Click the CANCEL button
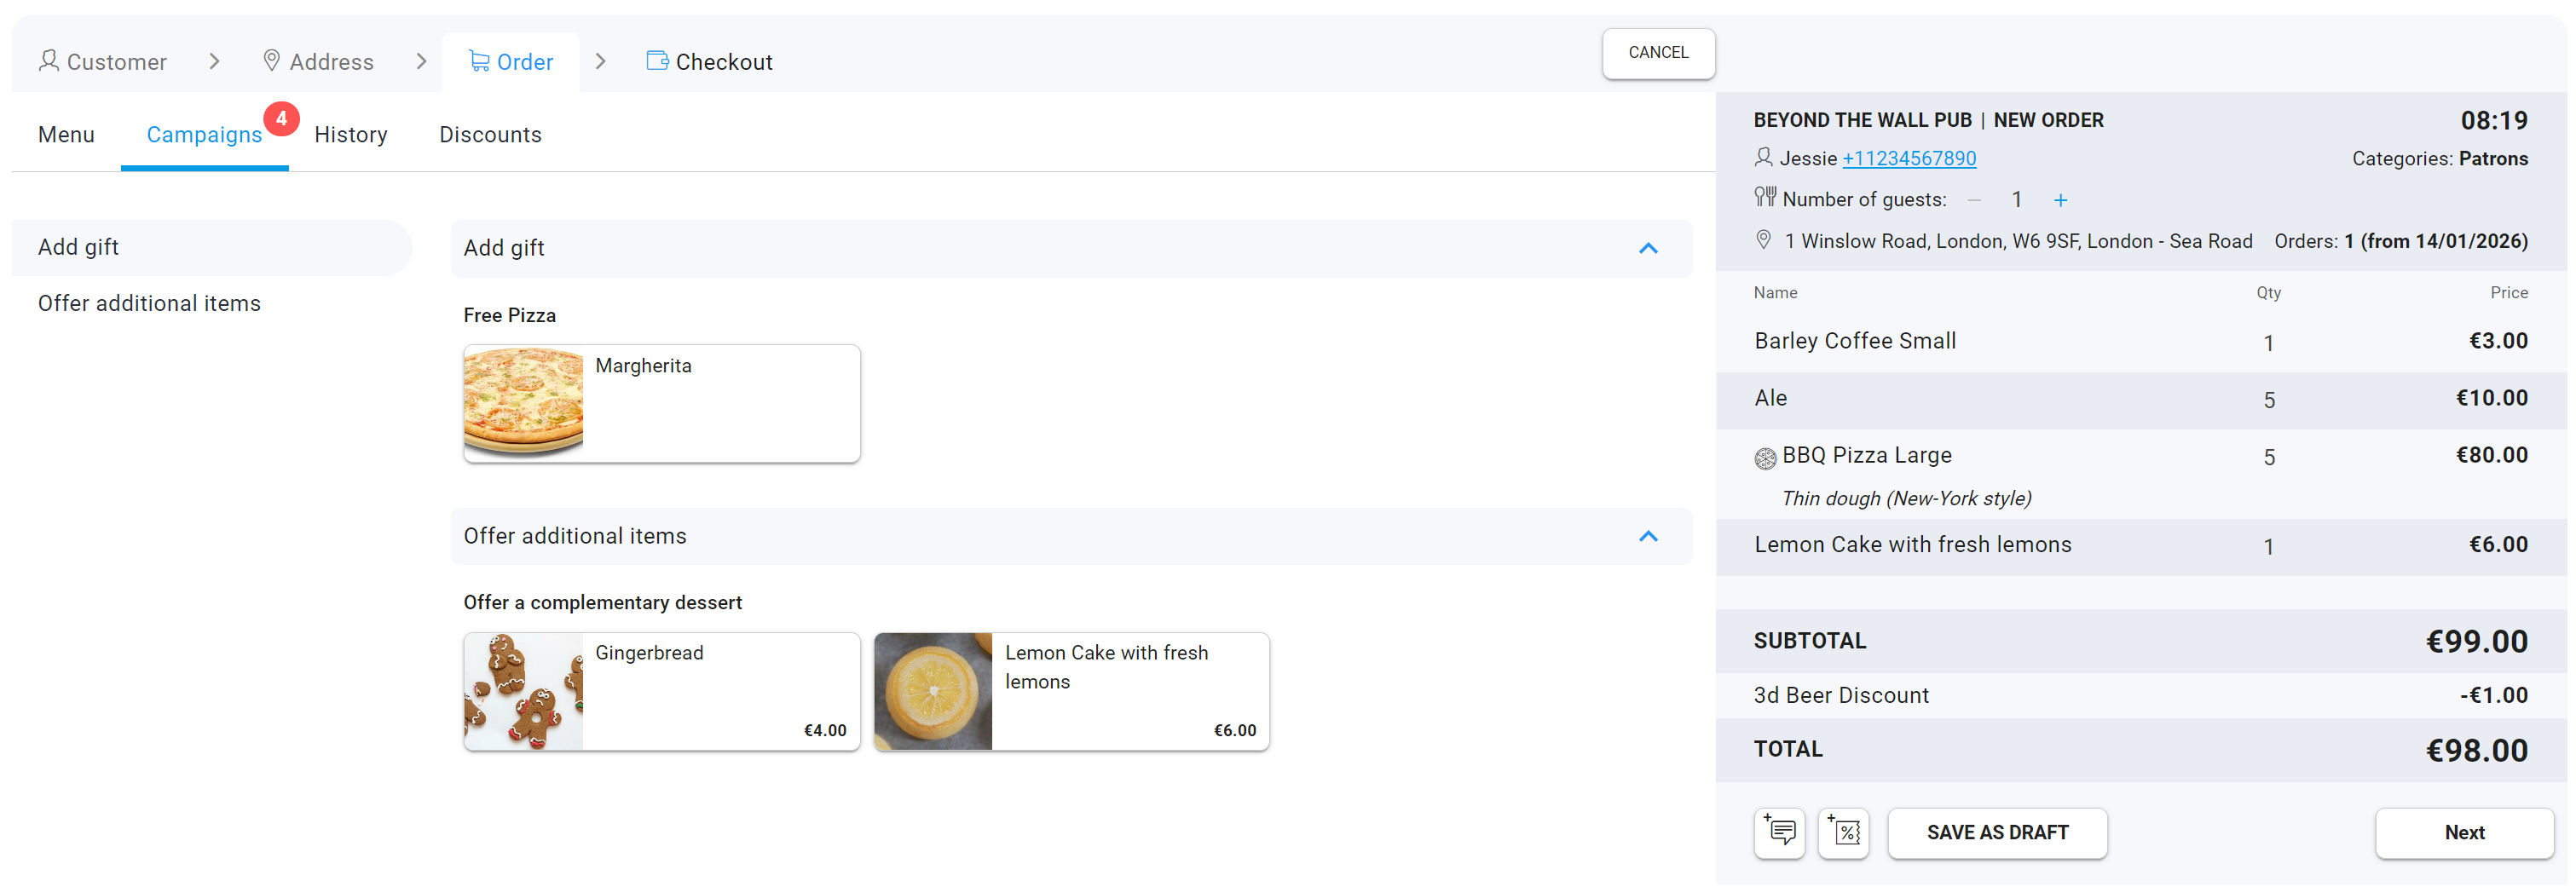2576x887 pixels. coord(1658,53)
